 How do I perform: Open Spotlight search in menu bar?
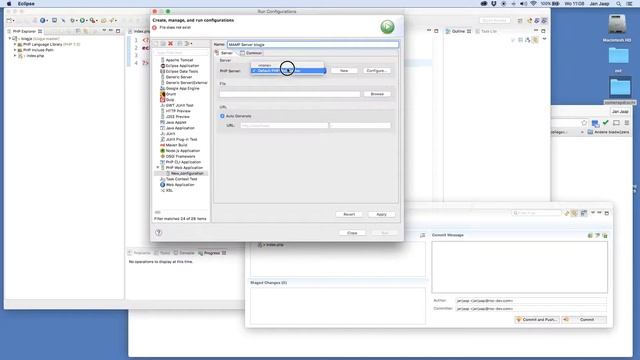(619, 4)
